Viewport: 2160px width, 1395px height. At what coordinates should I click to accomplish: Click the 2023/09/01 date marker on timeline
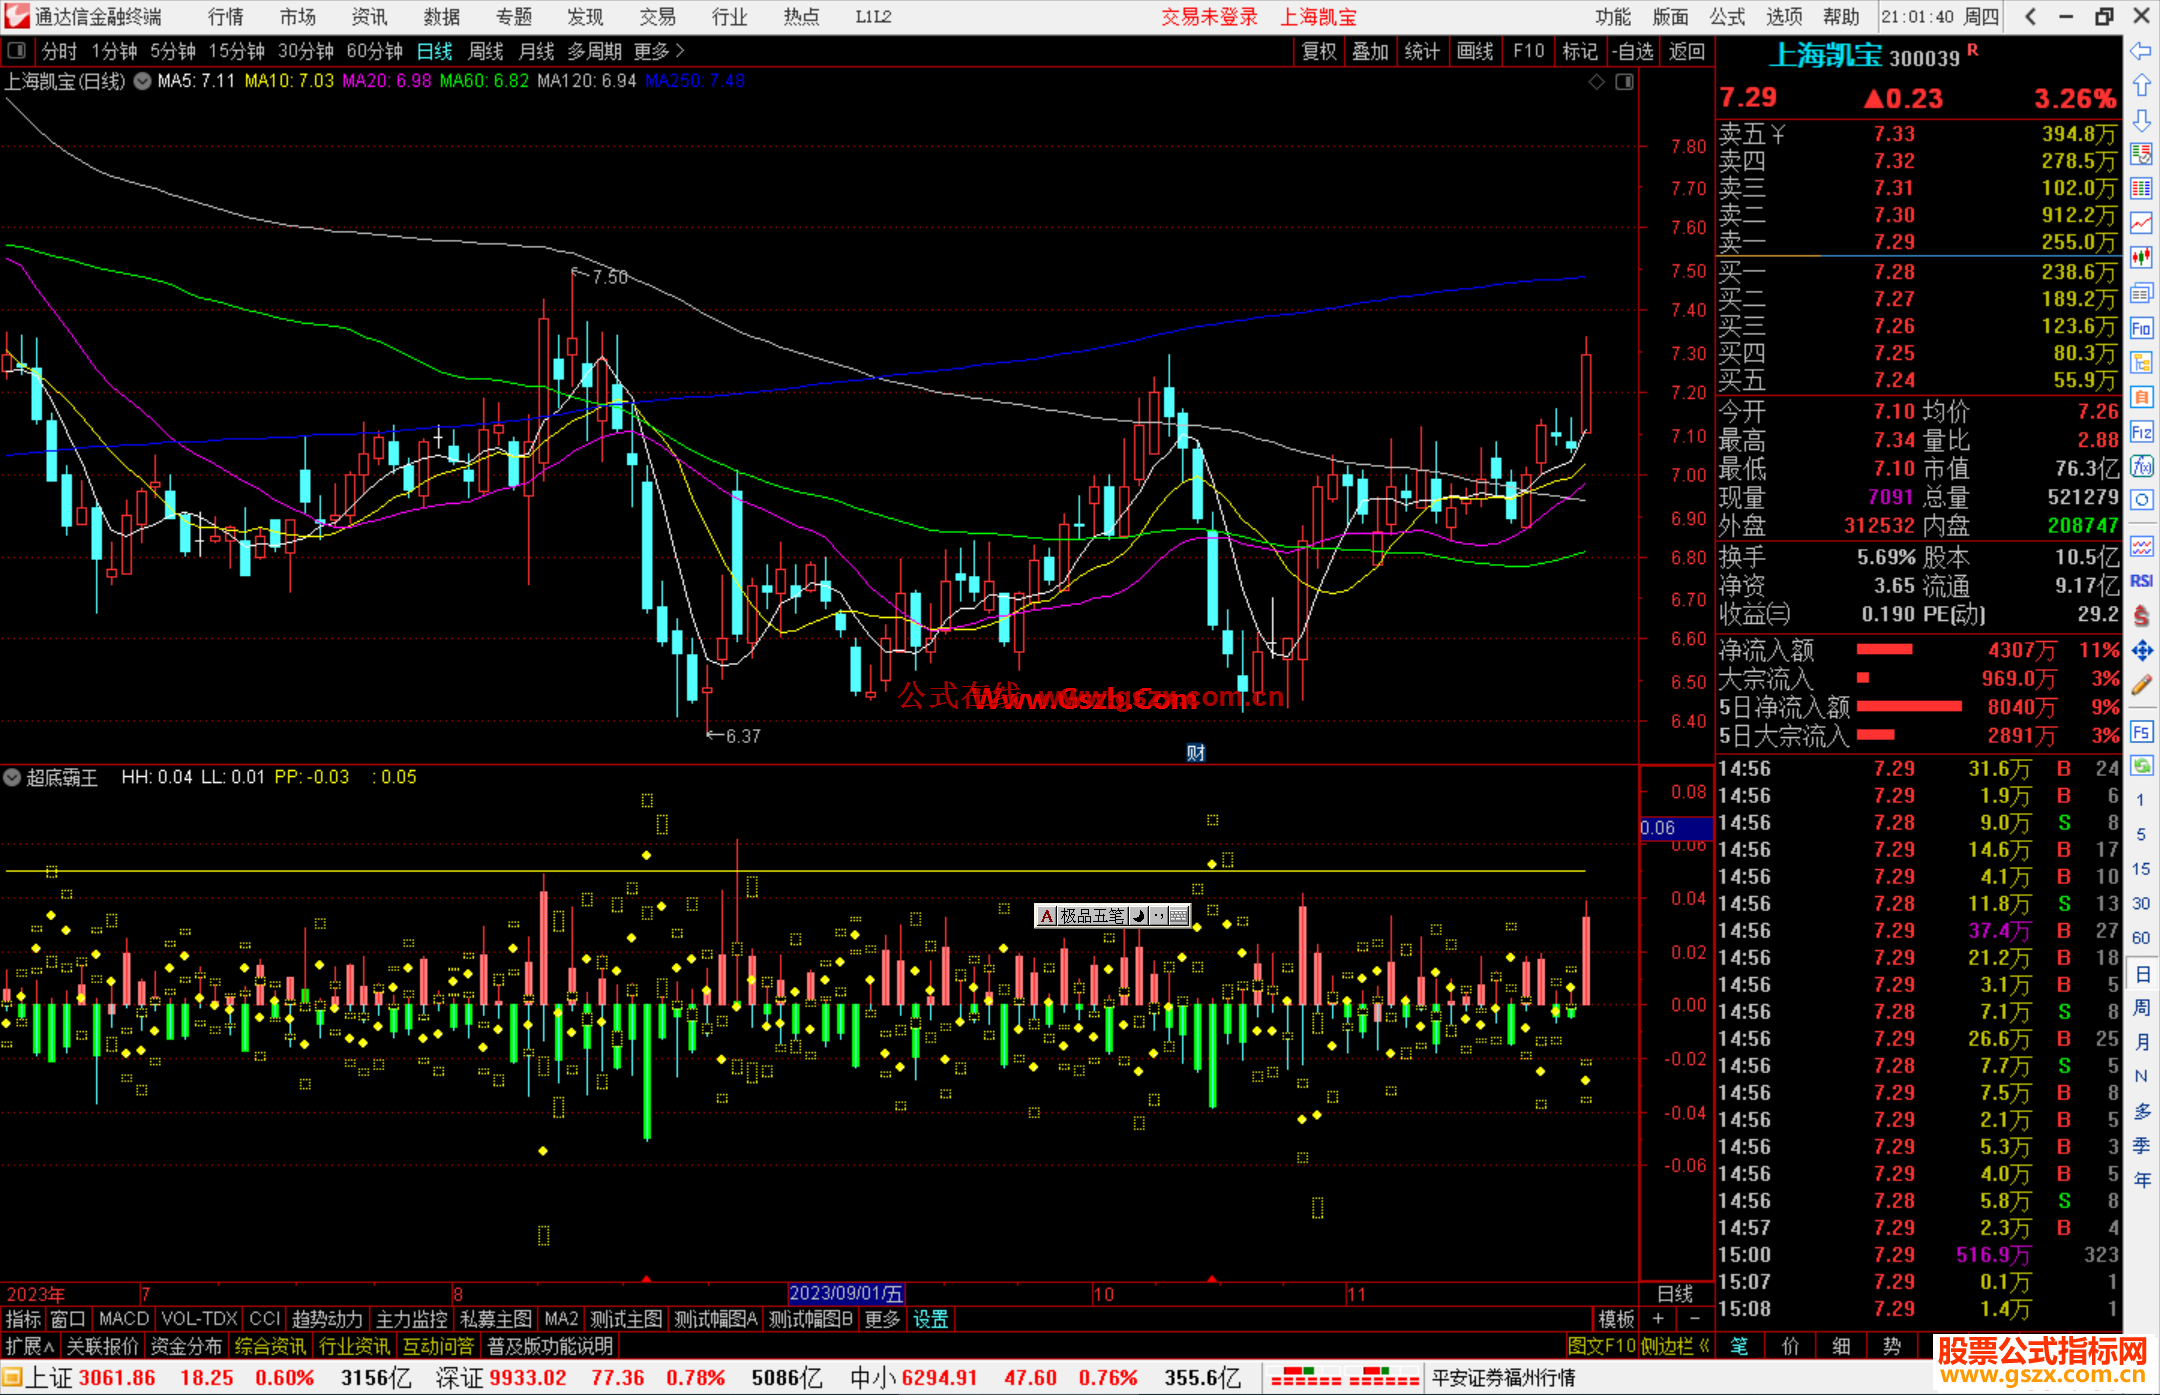click(x=846, y=1293)
